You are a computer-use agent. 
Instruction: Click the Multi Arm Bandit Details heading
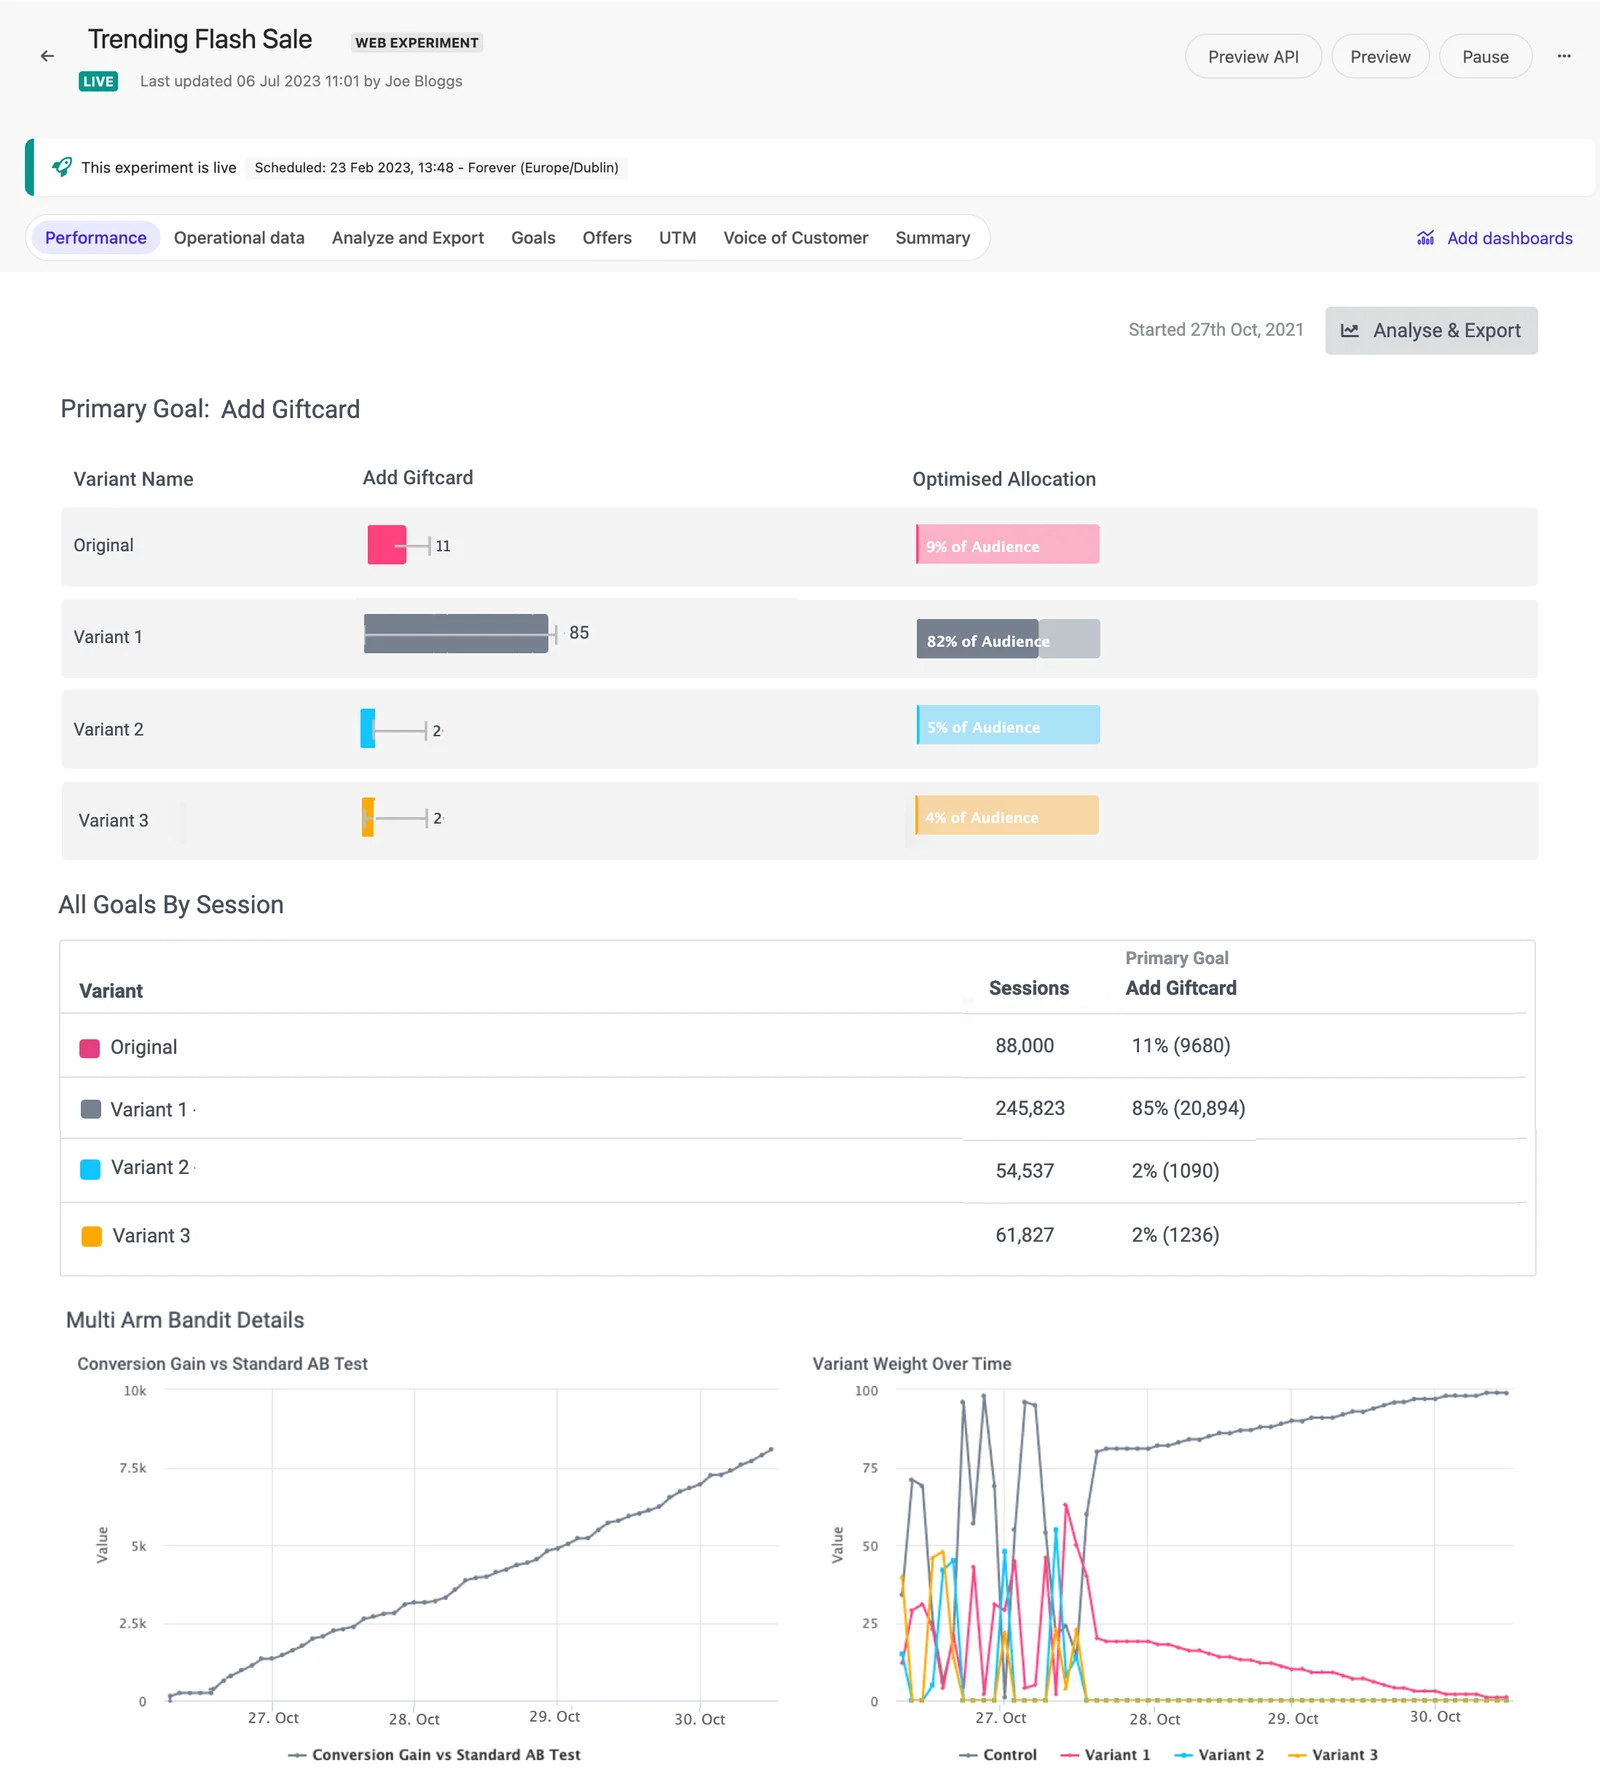pyautogui.click(x=185, y=1320)
